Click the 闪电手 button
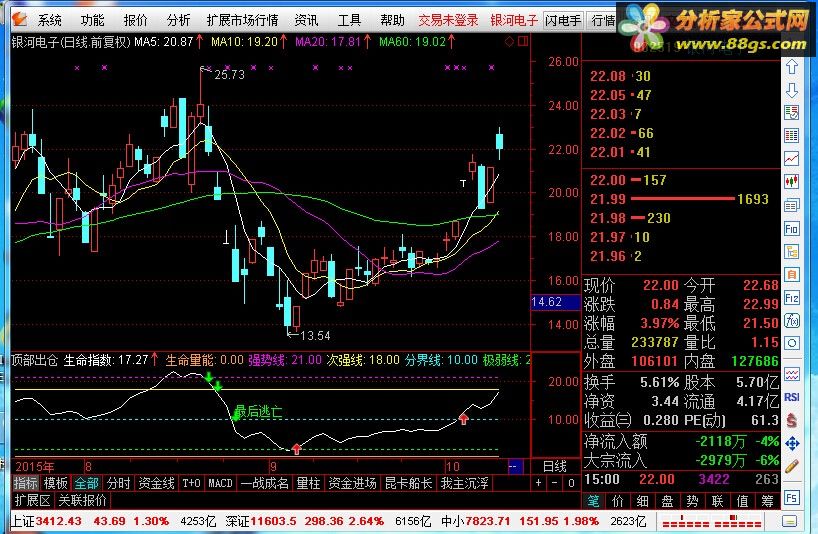Screen dimensions: 818x534 click(562, 20)
